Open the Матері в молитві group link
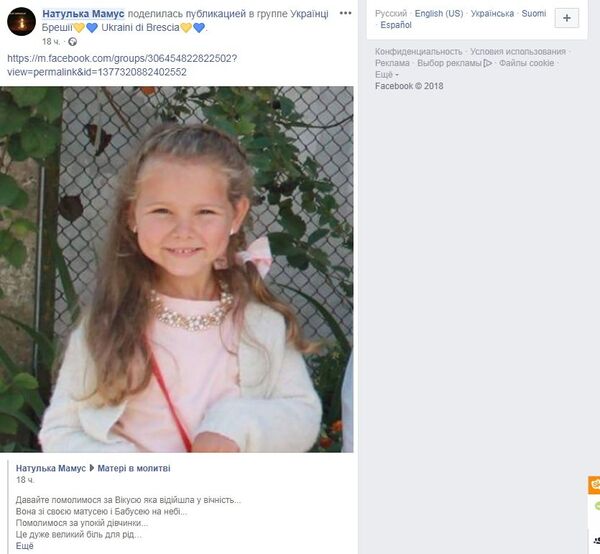The height and width of the screenshot is (554, 600). (134, 468)
